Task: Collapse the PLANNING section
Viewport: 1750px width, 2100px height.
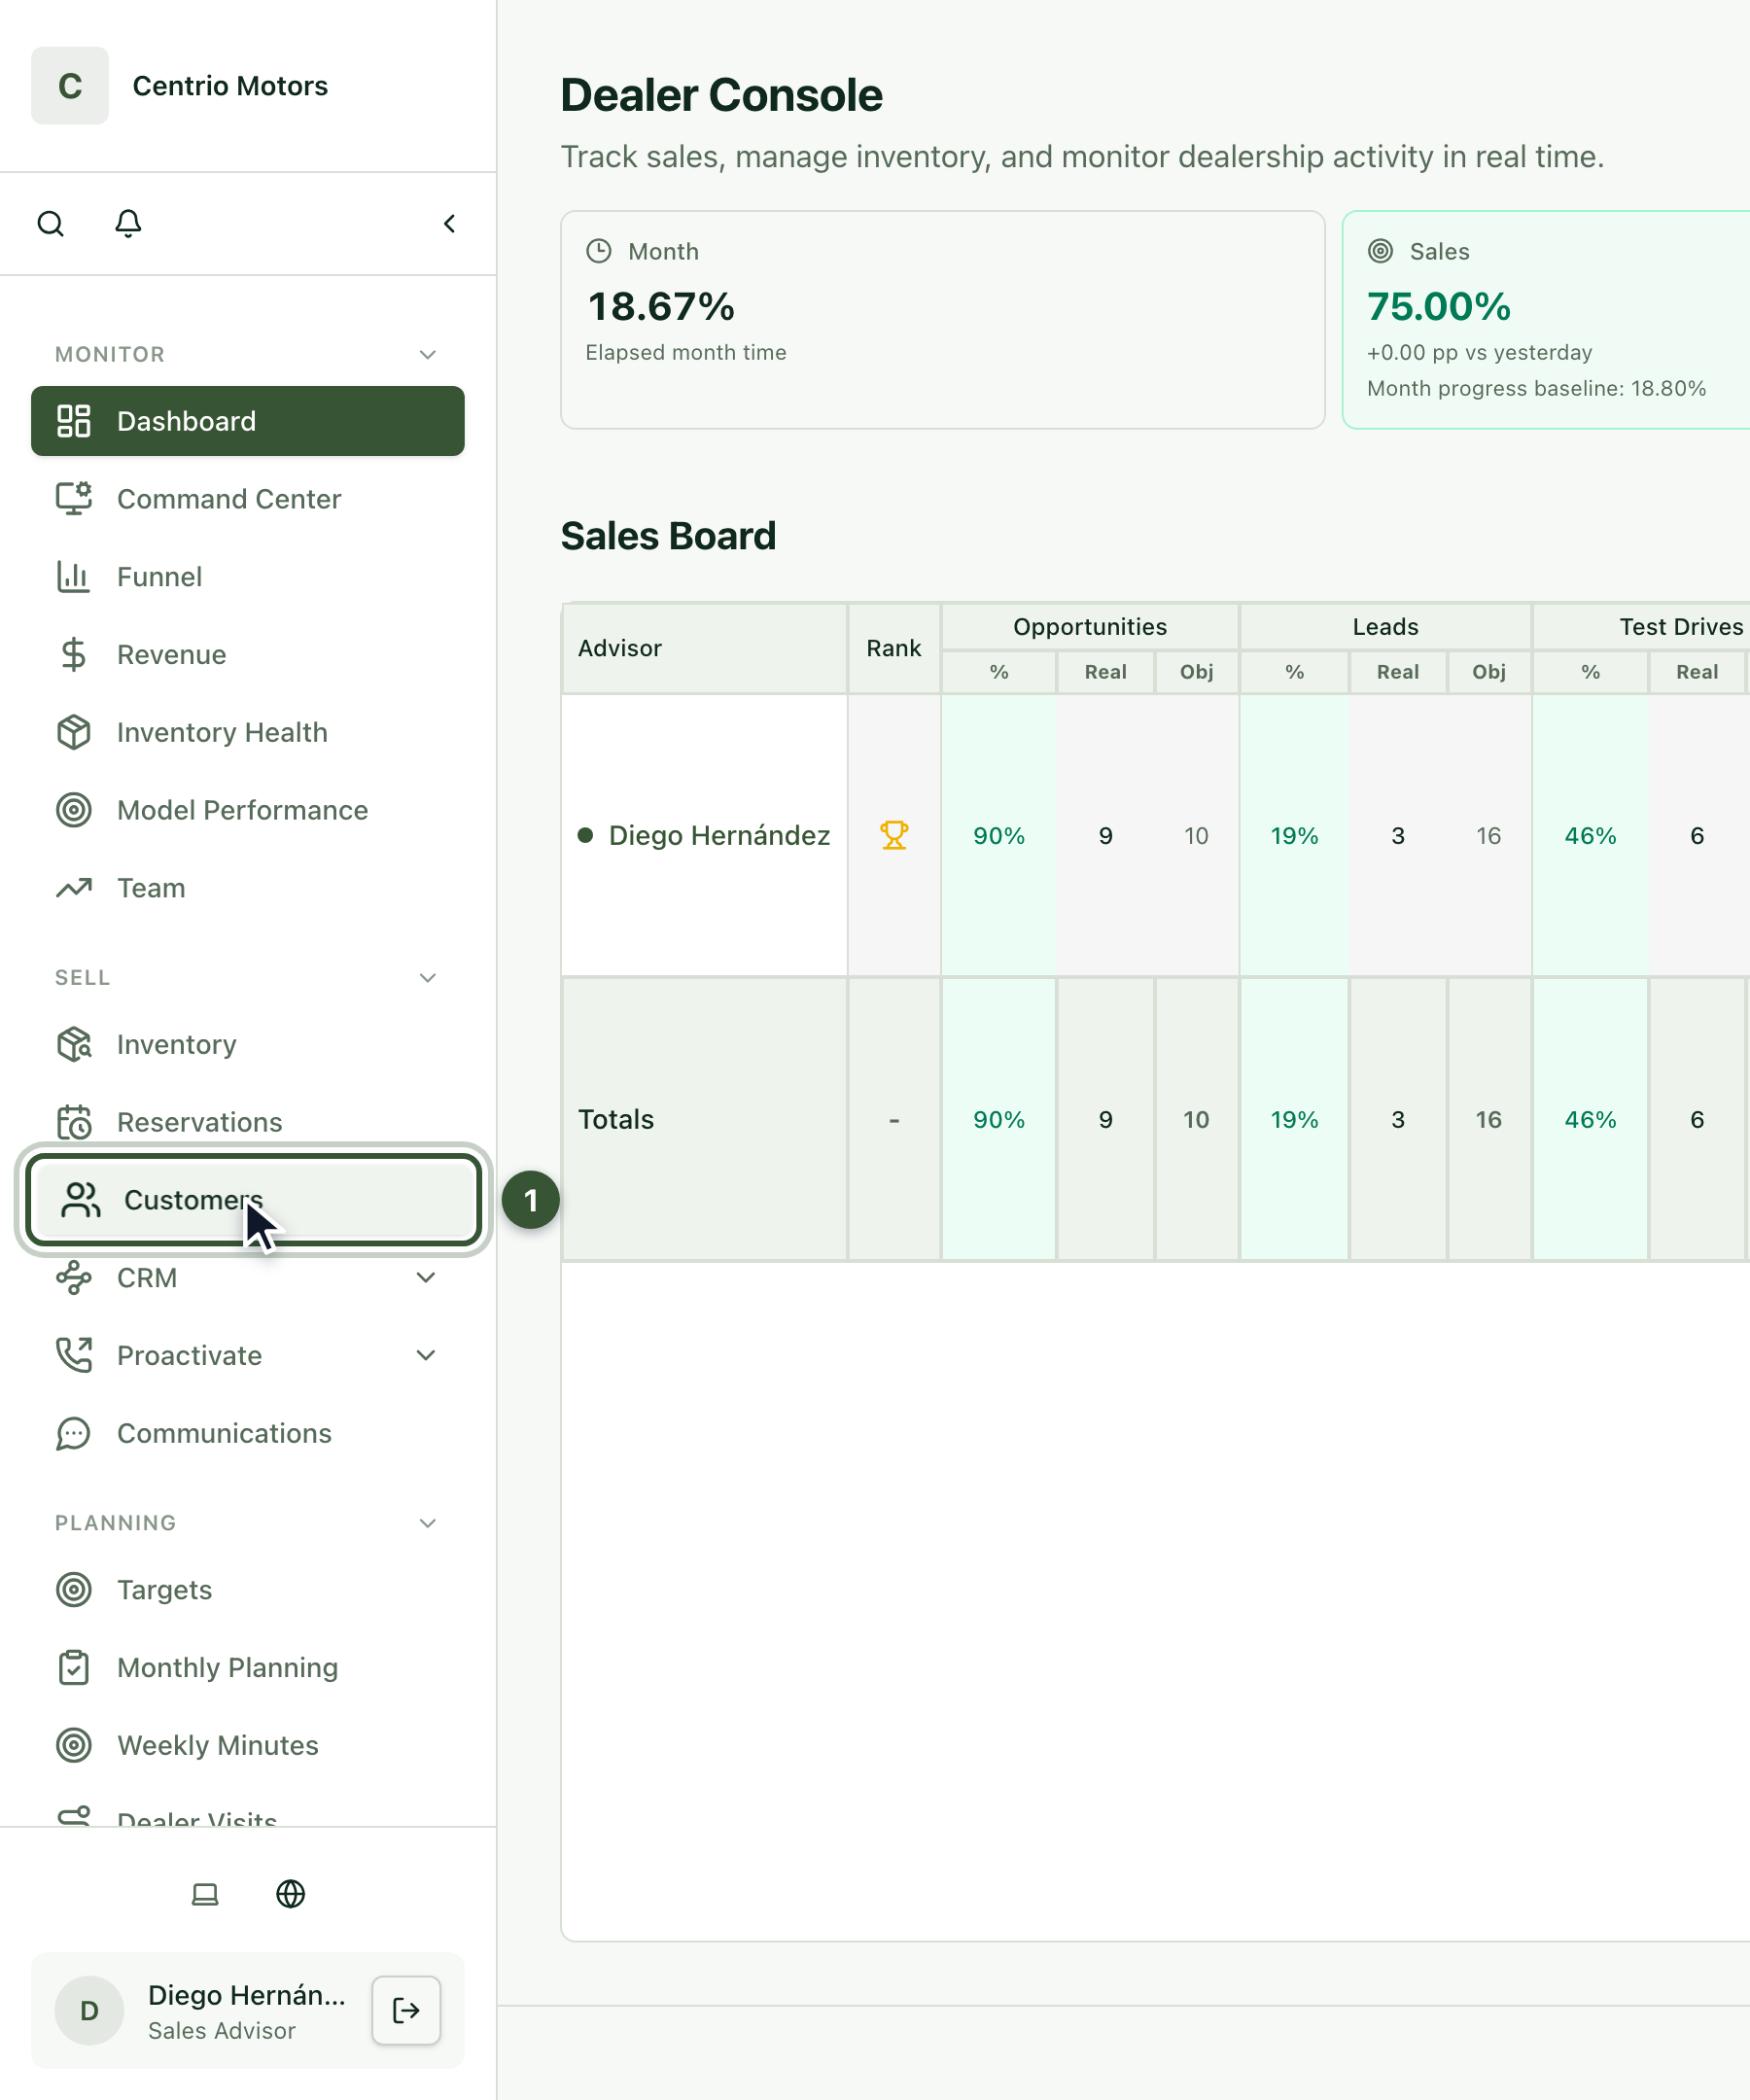Action: point(428,1524)
